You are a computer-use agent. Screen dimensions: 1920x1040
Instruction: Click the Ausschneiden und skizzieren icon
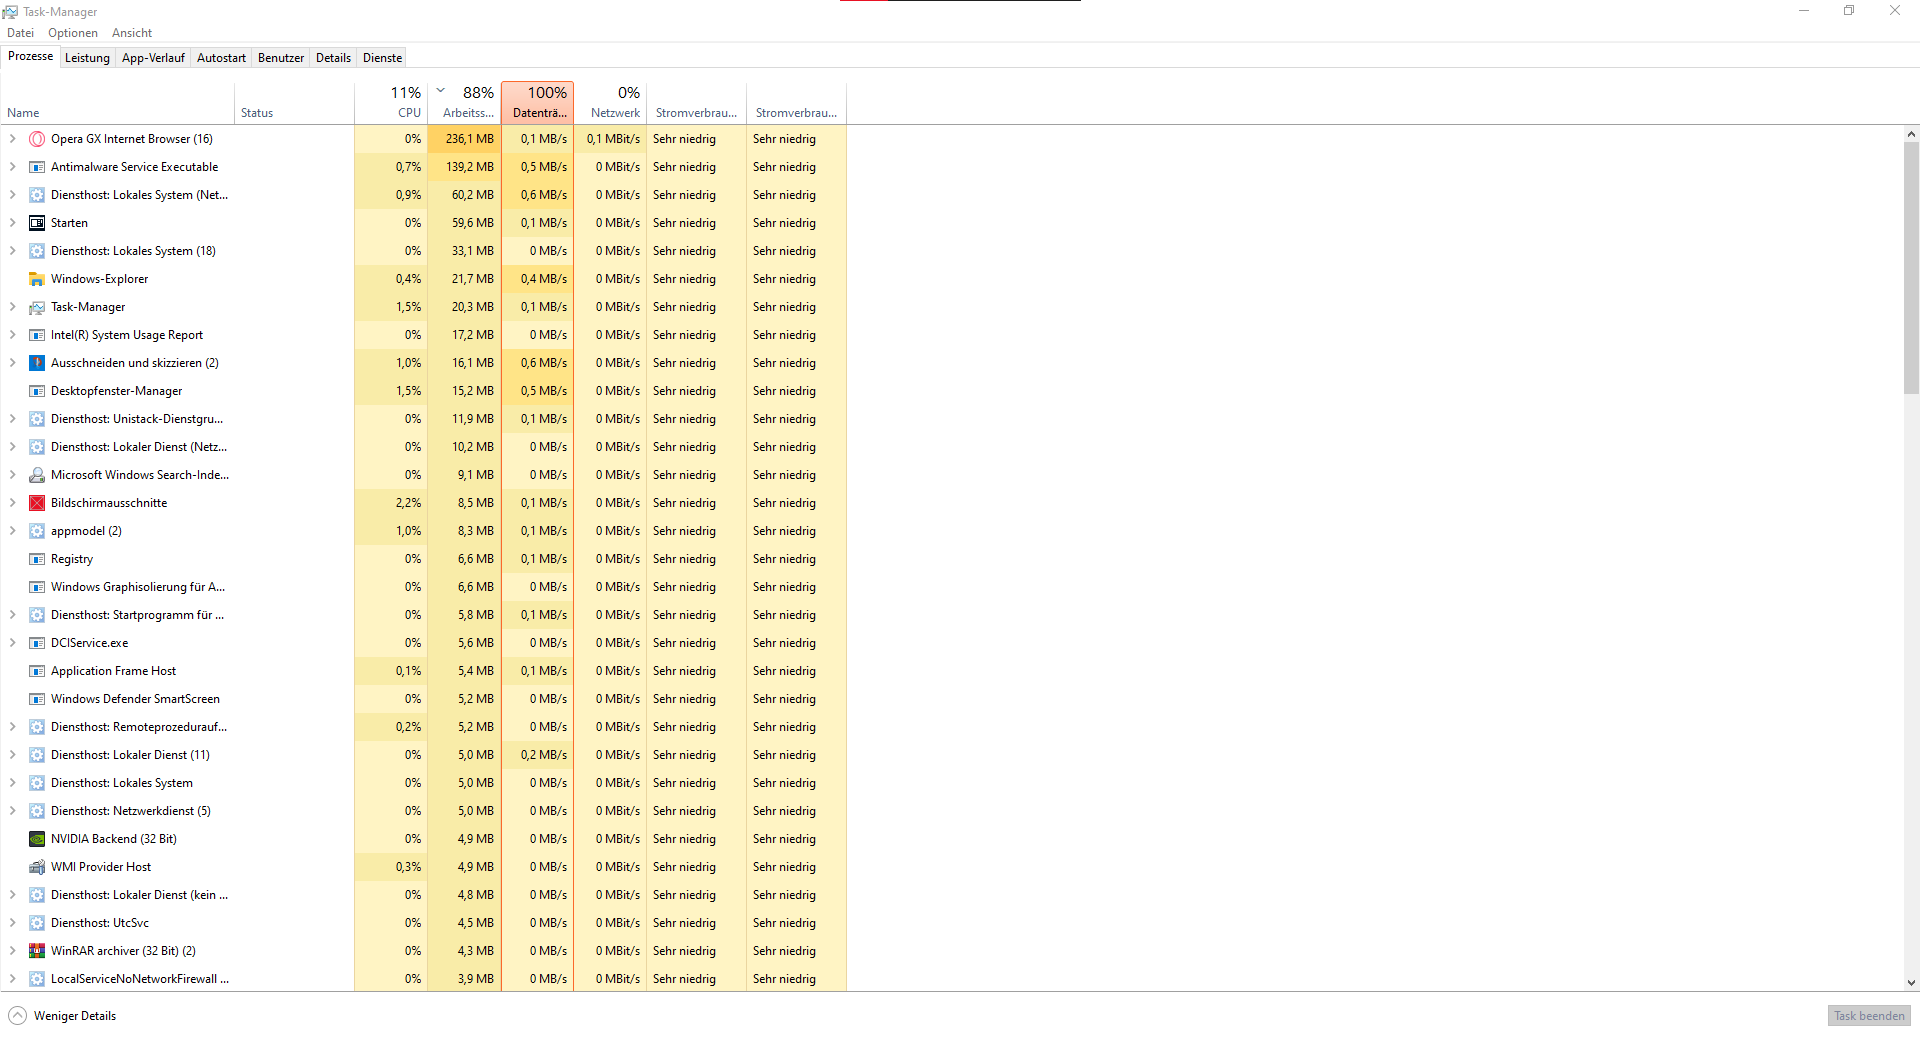tap(37, 362)
